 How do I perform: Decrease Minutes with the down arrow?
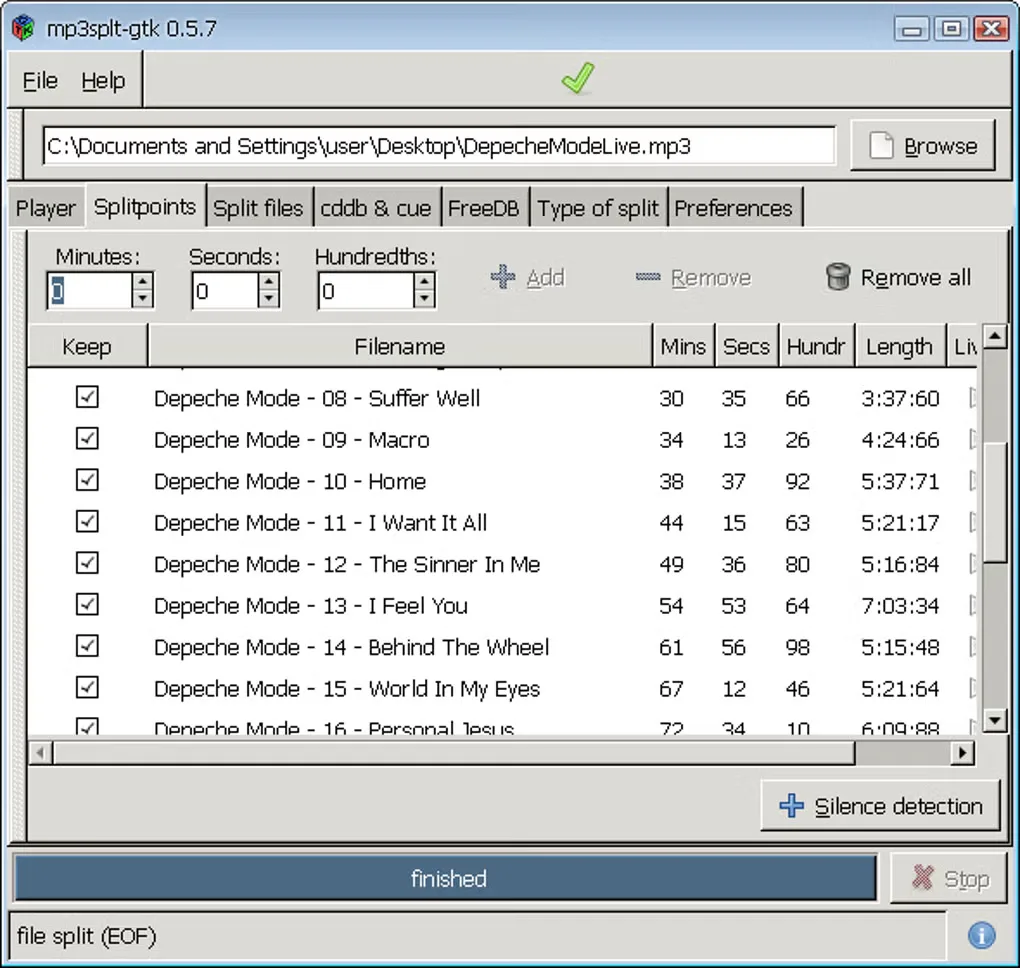point(142,299)
